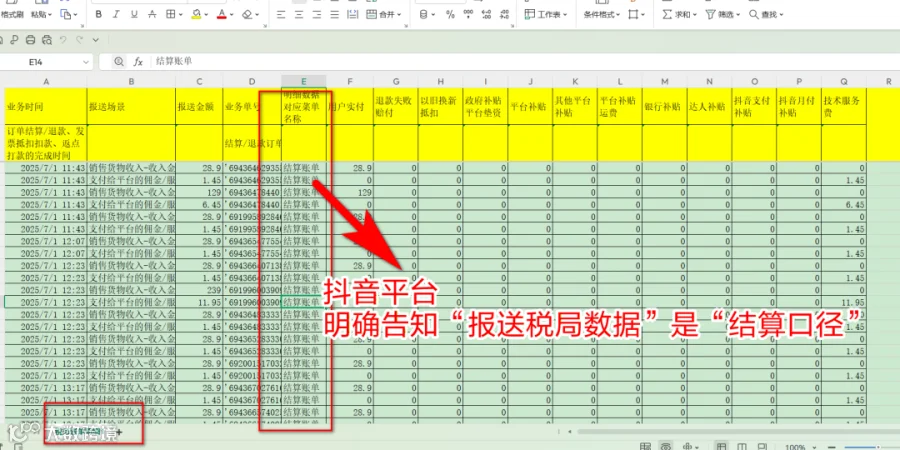This screenshot has height=450, width=900.
Task: Click the 达人补贴 header cell
Action: (x=709, y=106)
